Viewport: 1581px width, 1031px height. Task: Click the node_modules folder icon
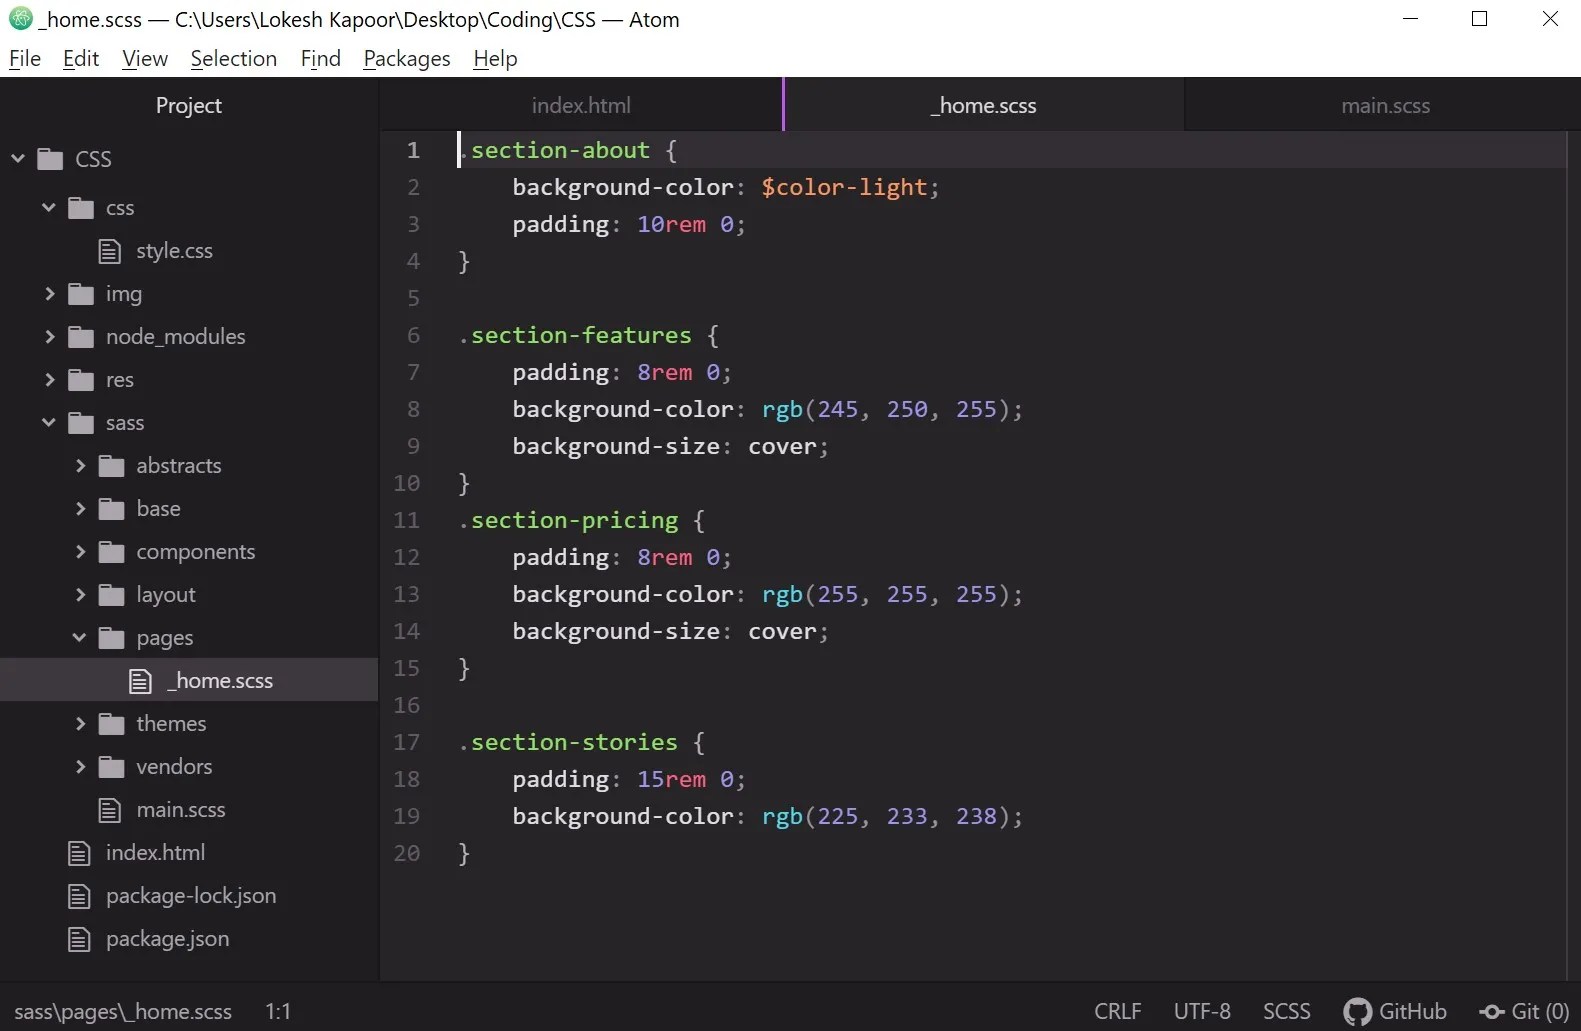tap(81, 337)
